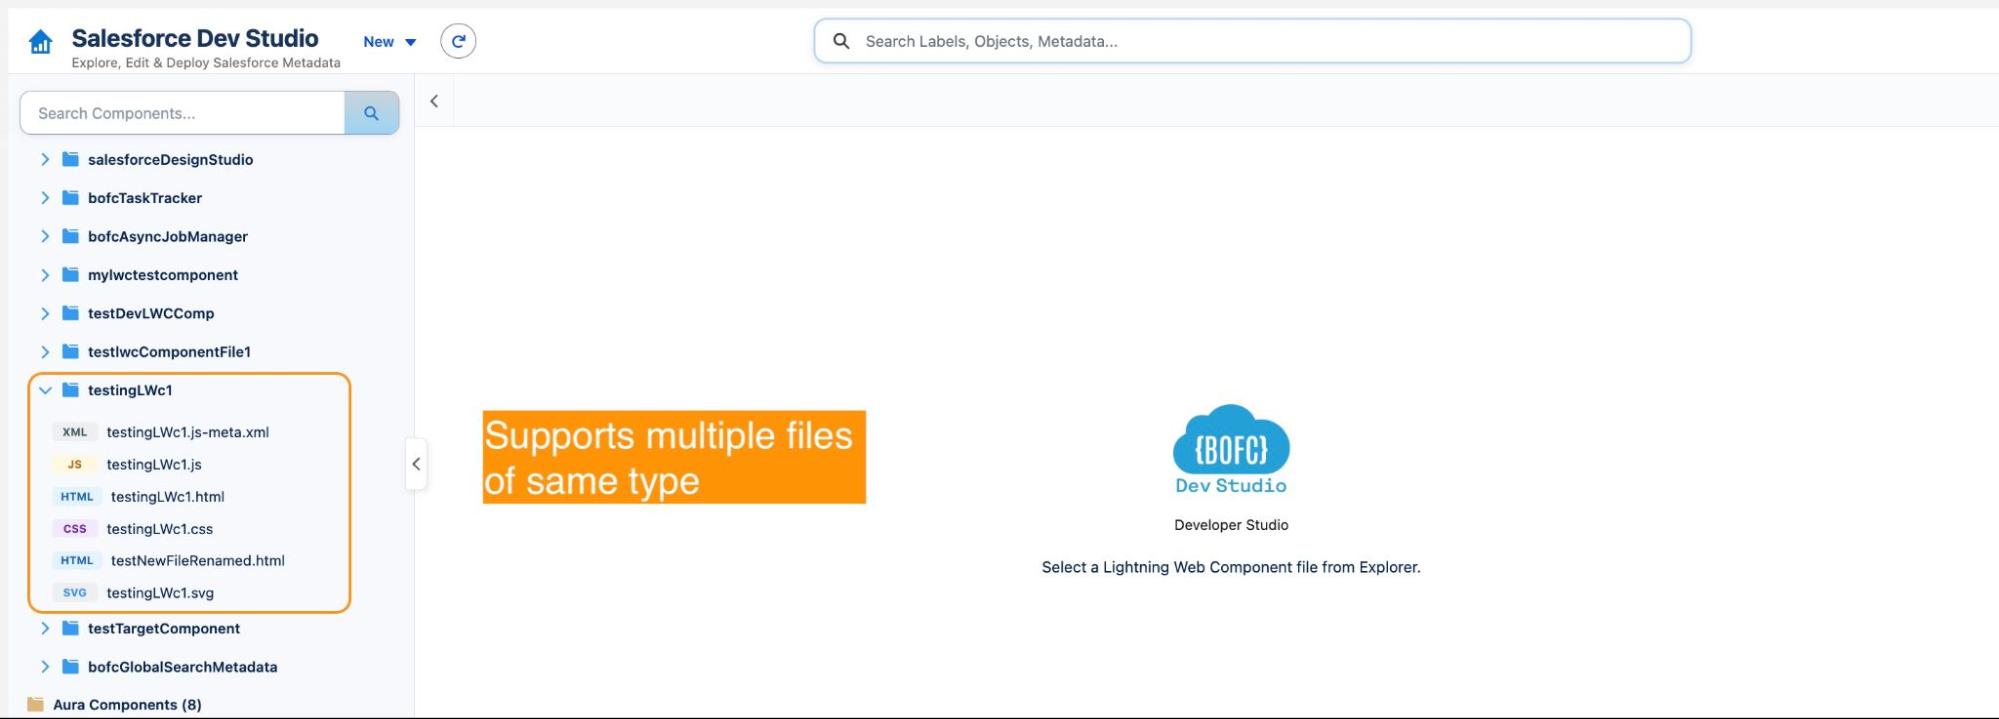Expand the mylwctestcomponent folder
This screenshot has width=1999, height=719.
(x=45, y=275)
